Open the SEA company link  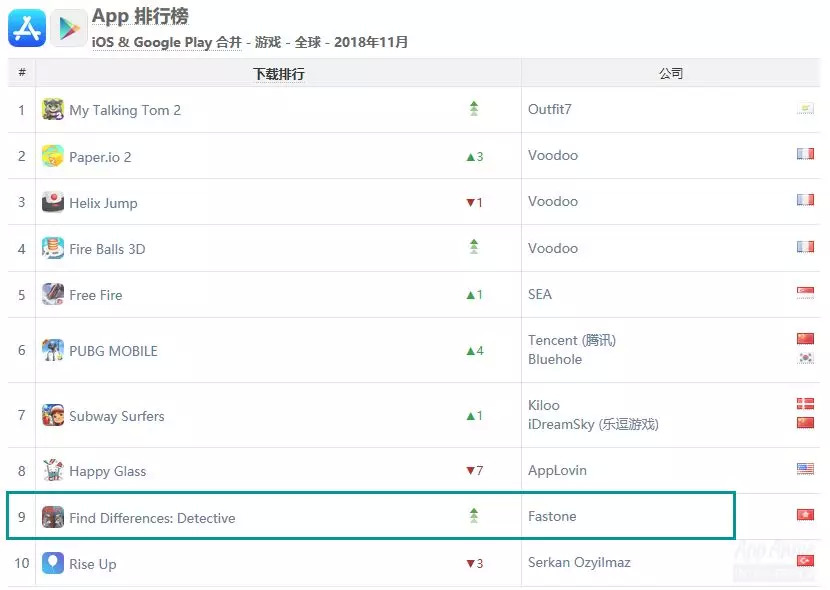[540, 294]
